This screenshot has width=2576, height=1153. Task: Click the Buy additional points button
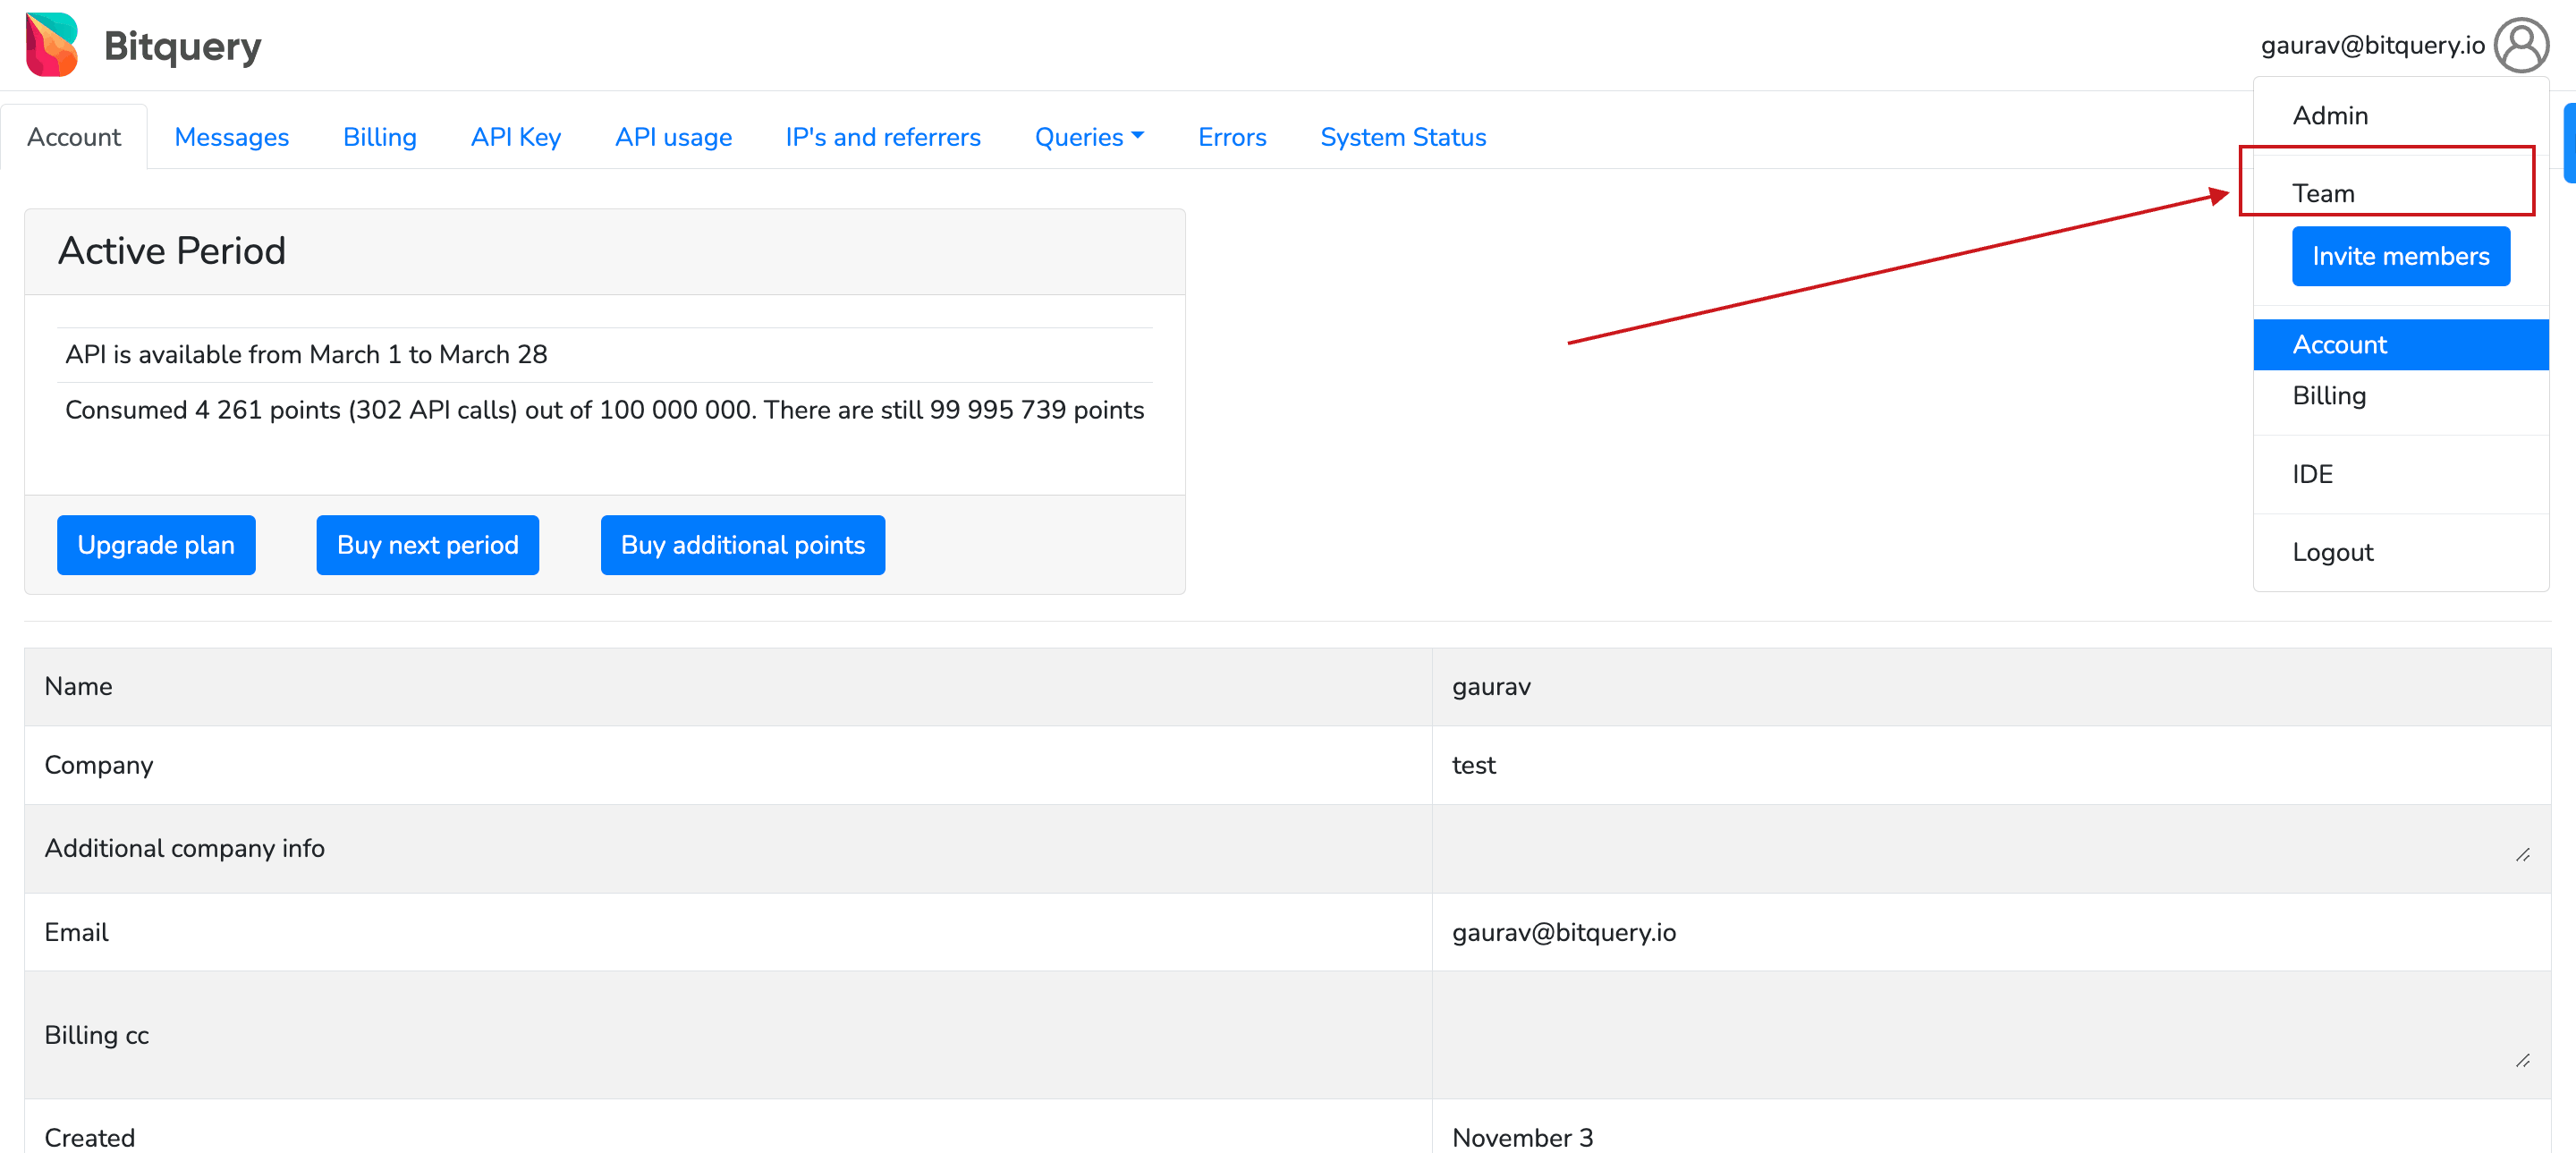coord(742,545)
